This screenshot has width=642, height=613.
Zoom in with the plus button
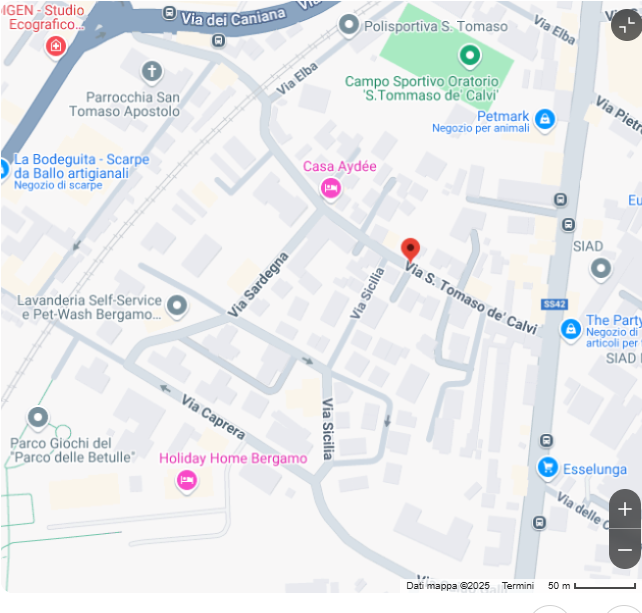click(x=625, y=509)
